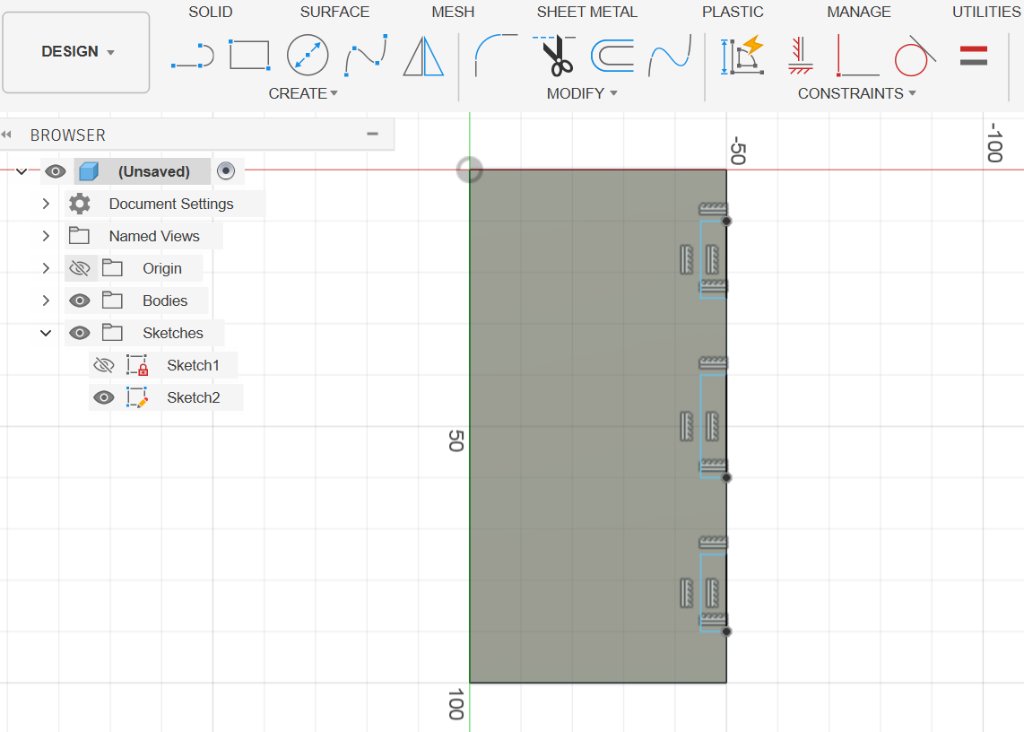Click the Origin folder icon
Viewport: 1024px width, 732px height.
(112, 268)
